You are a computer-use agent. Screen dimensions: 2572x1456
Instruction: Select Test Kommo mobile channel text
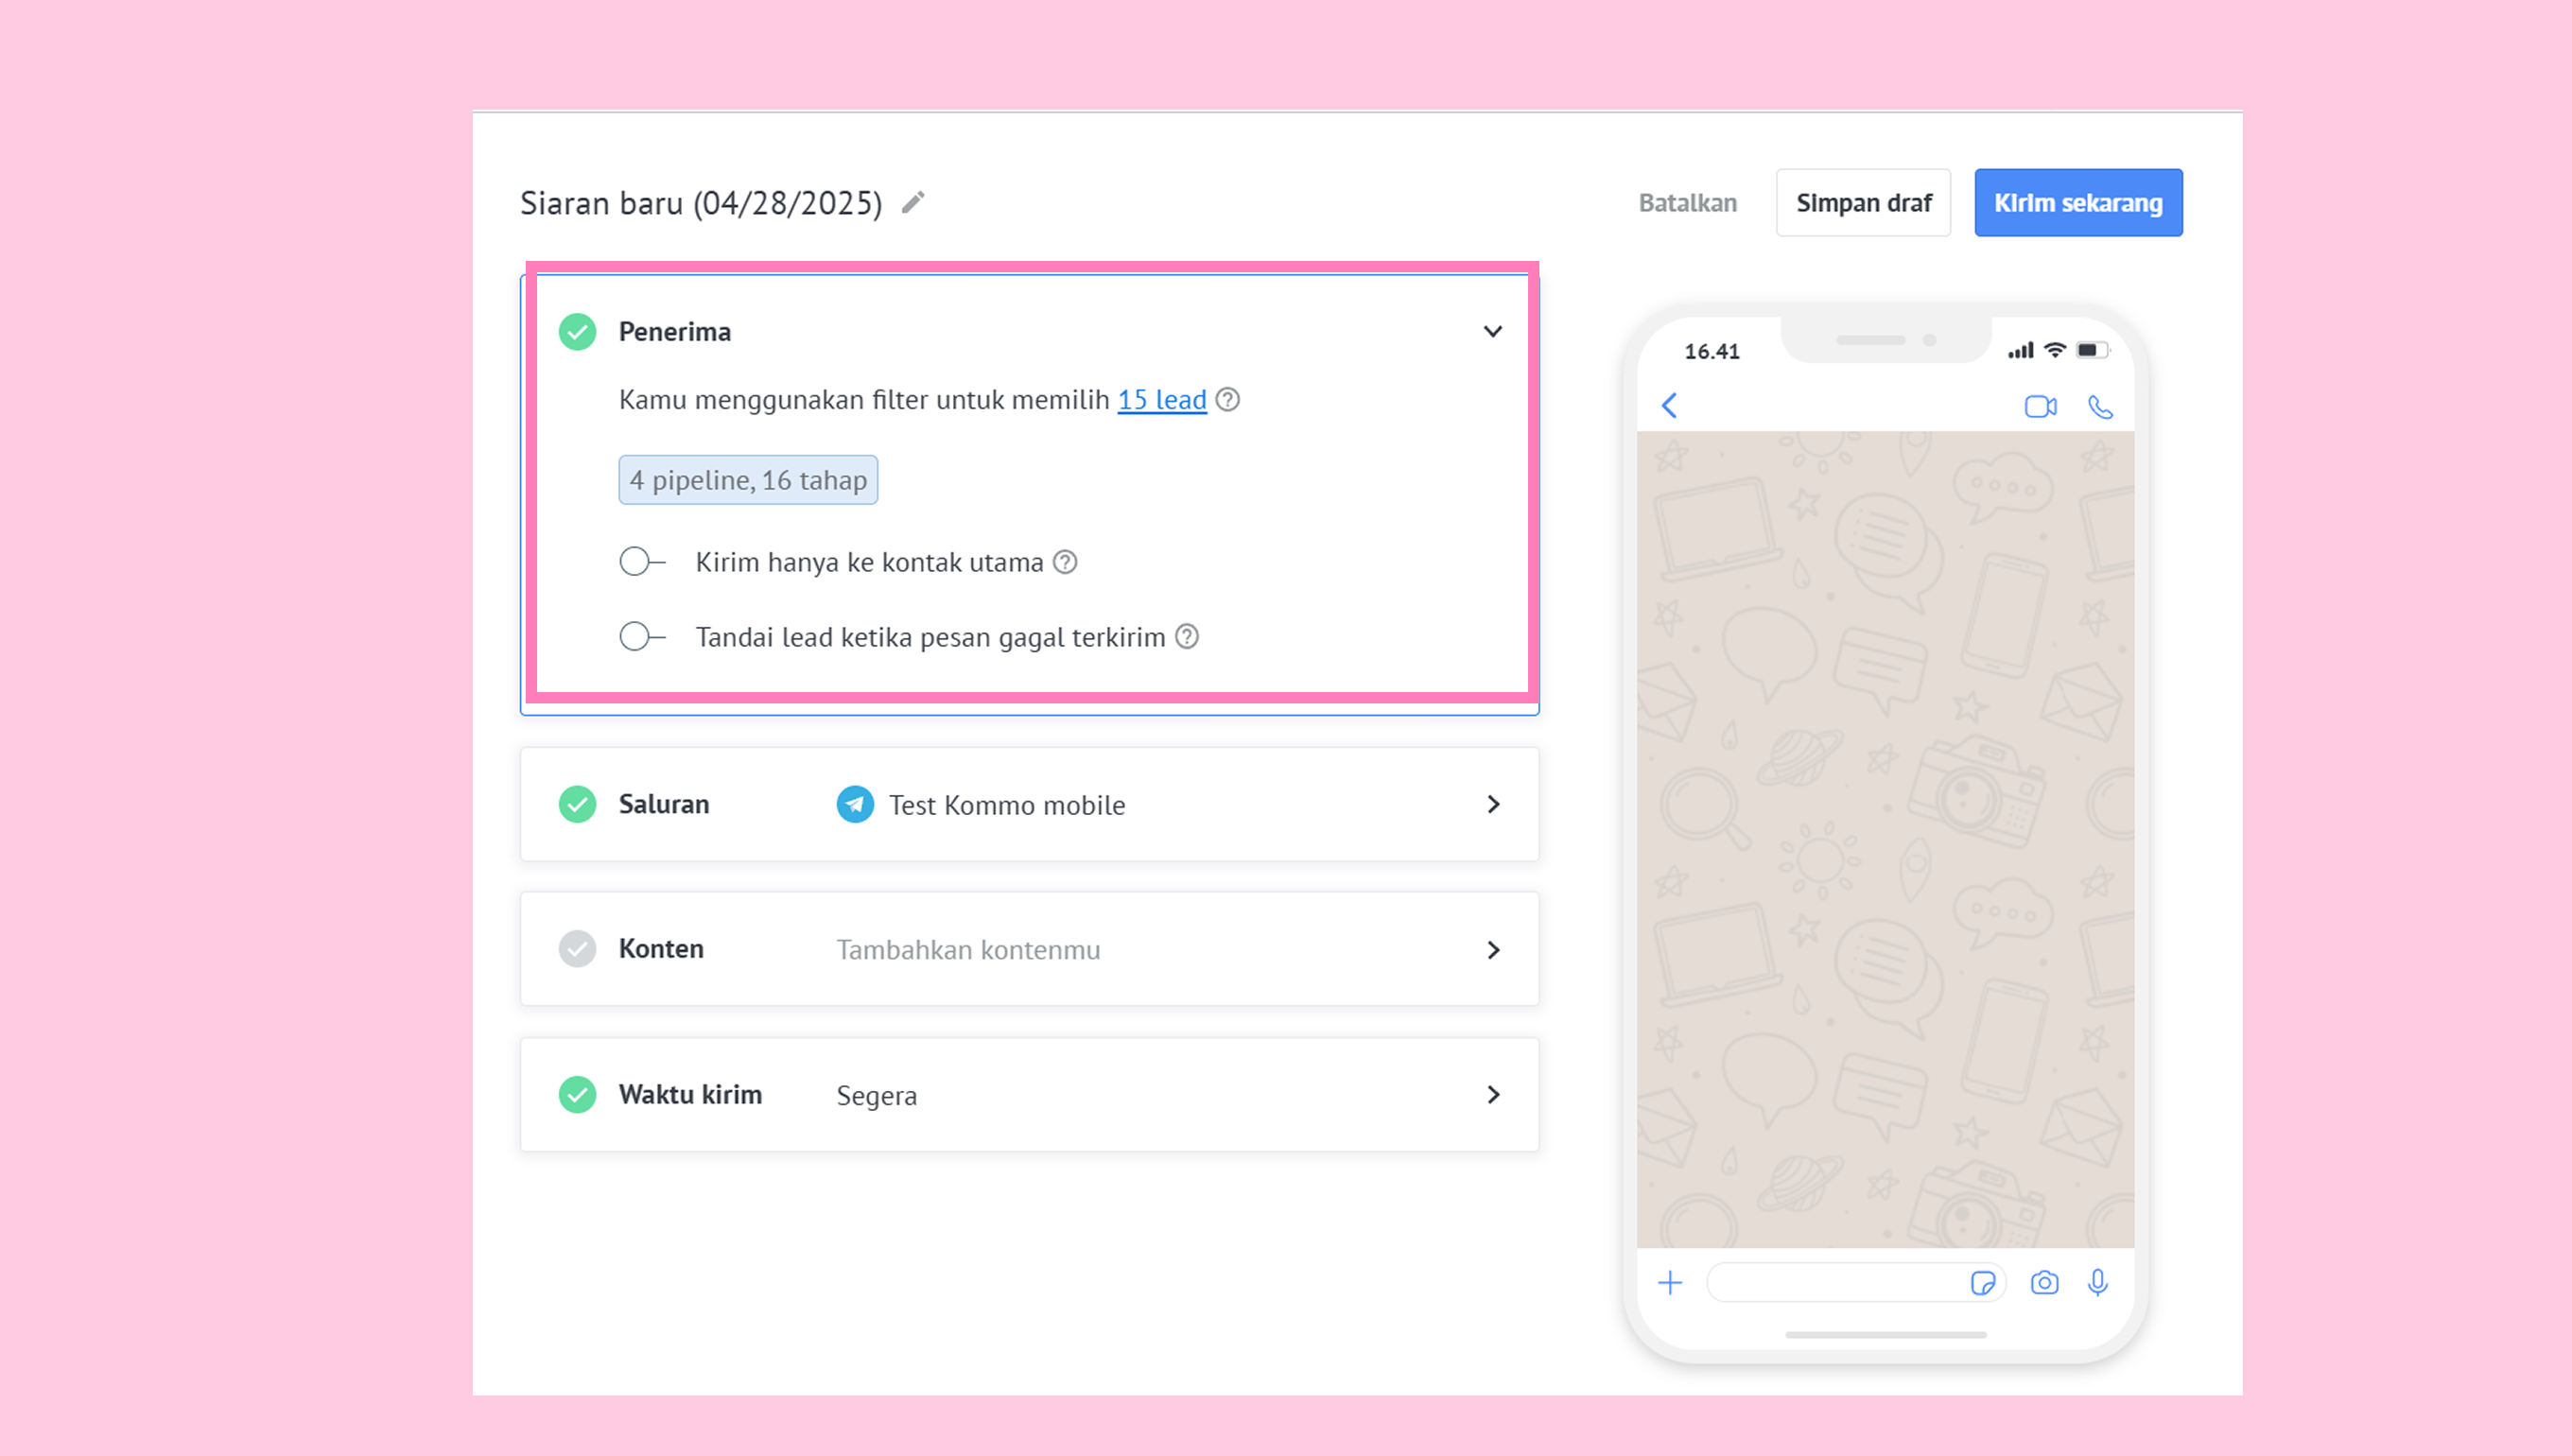pyautogui.click(x=1007, y=805)
